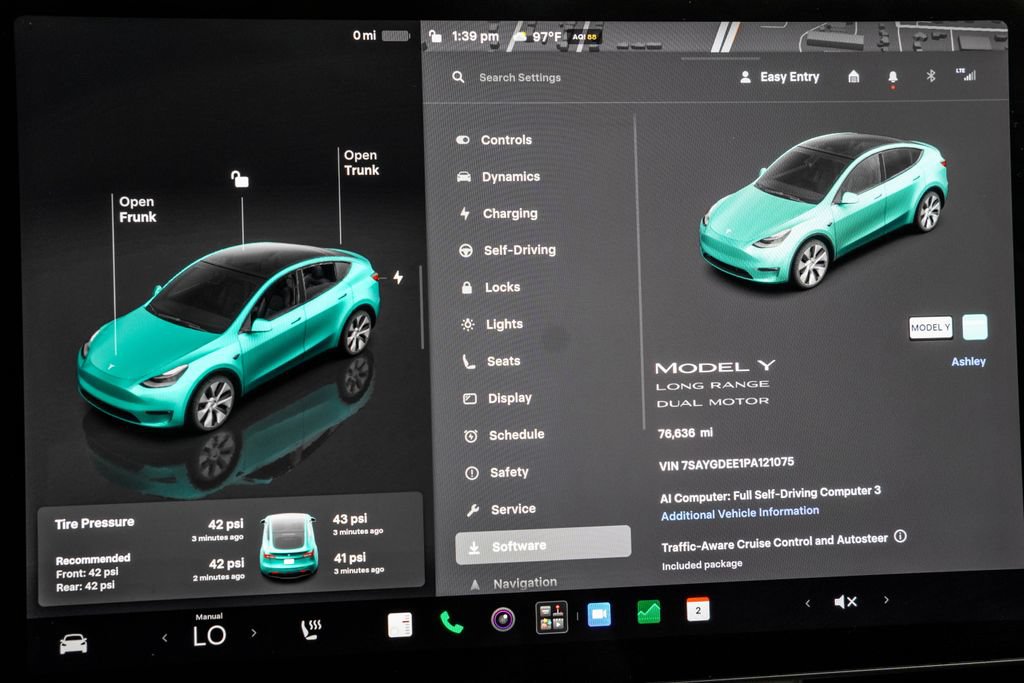Tap the 43 psi front right tire reading
The width and height of the screenshot is (1024, 683).
(350, 519)
